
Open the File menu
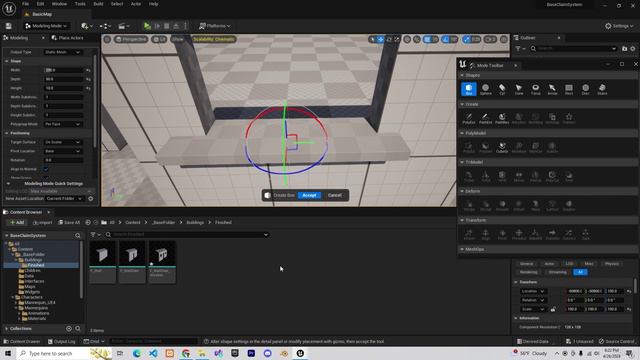[25, 4]
